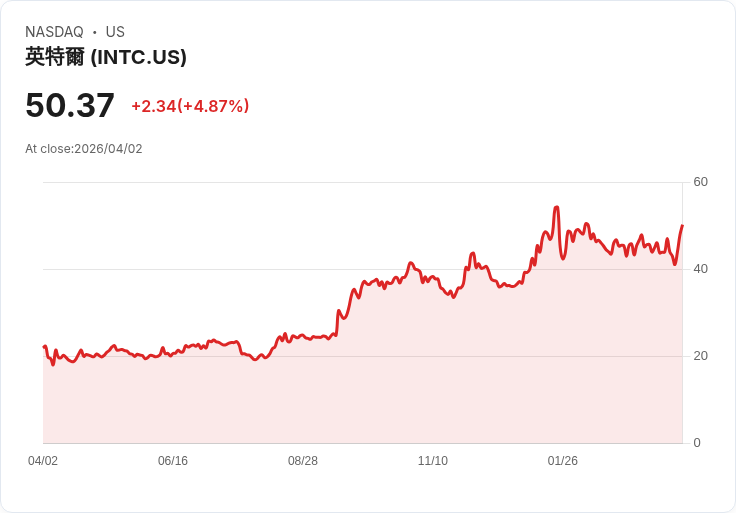The height and width of the screenshot is (513, 736).
Task: Select the 04/02 date on the x-axis
Action: tap(43, 461)
